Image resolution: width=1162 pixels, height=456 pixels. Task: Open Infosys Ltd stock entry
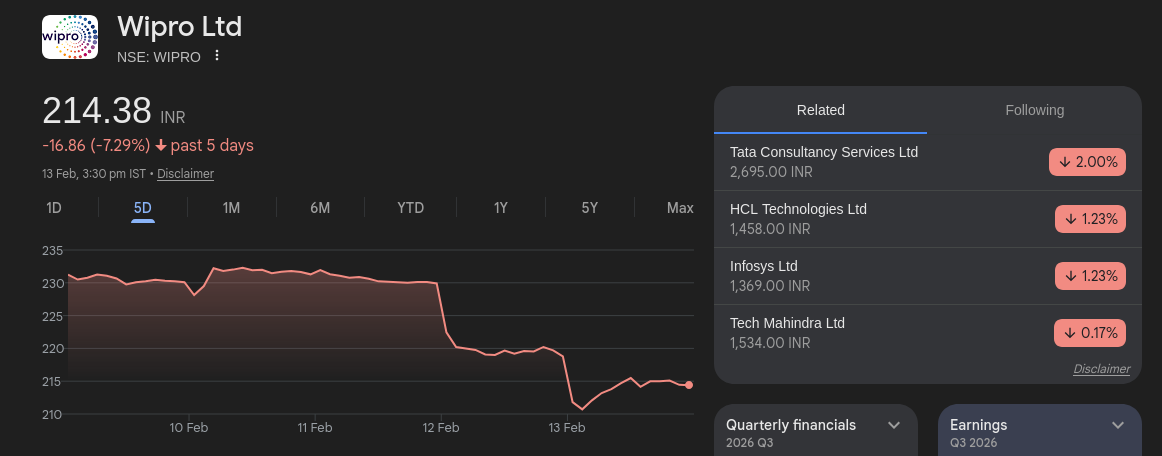[x=764, y=266]
